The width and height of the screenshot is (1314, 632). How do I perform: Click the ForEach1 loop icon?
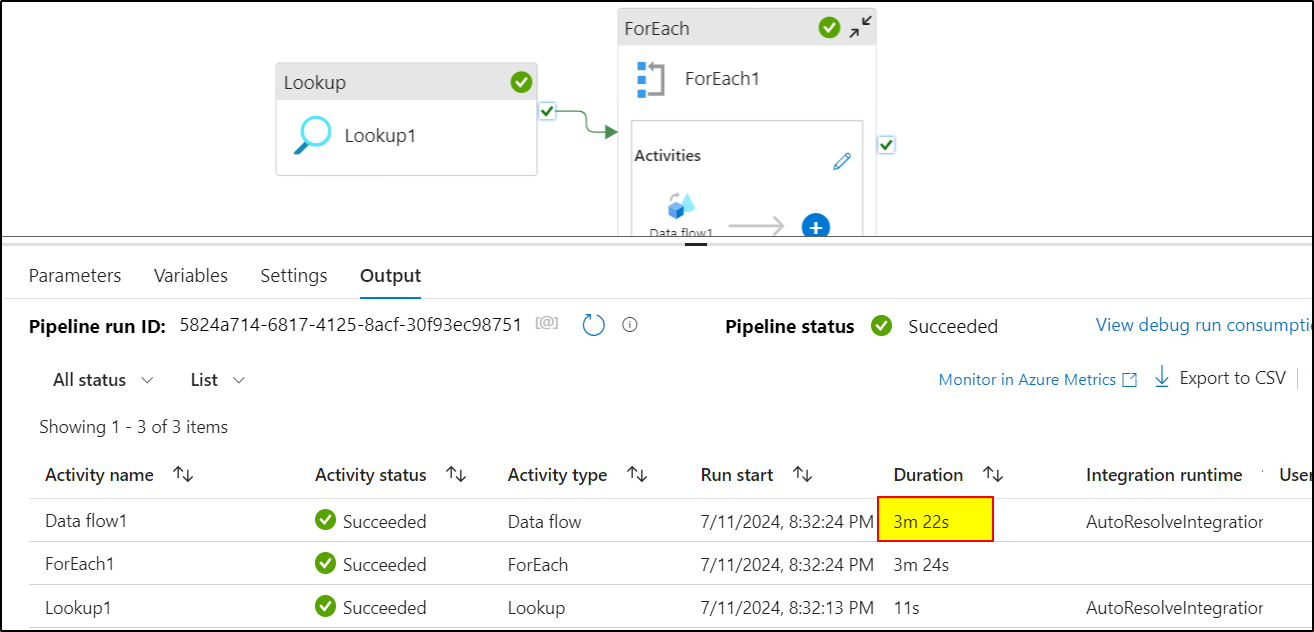pos(651,79)
